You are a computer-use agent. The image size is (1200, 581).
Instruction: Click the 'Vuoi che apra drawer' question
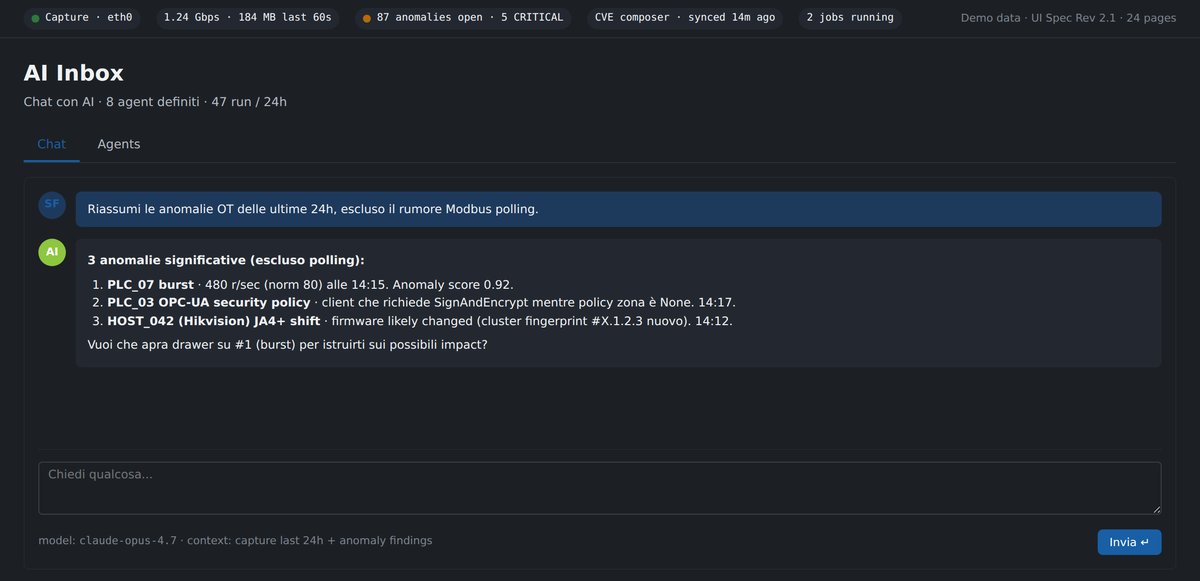pos(288,344)
